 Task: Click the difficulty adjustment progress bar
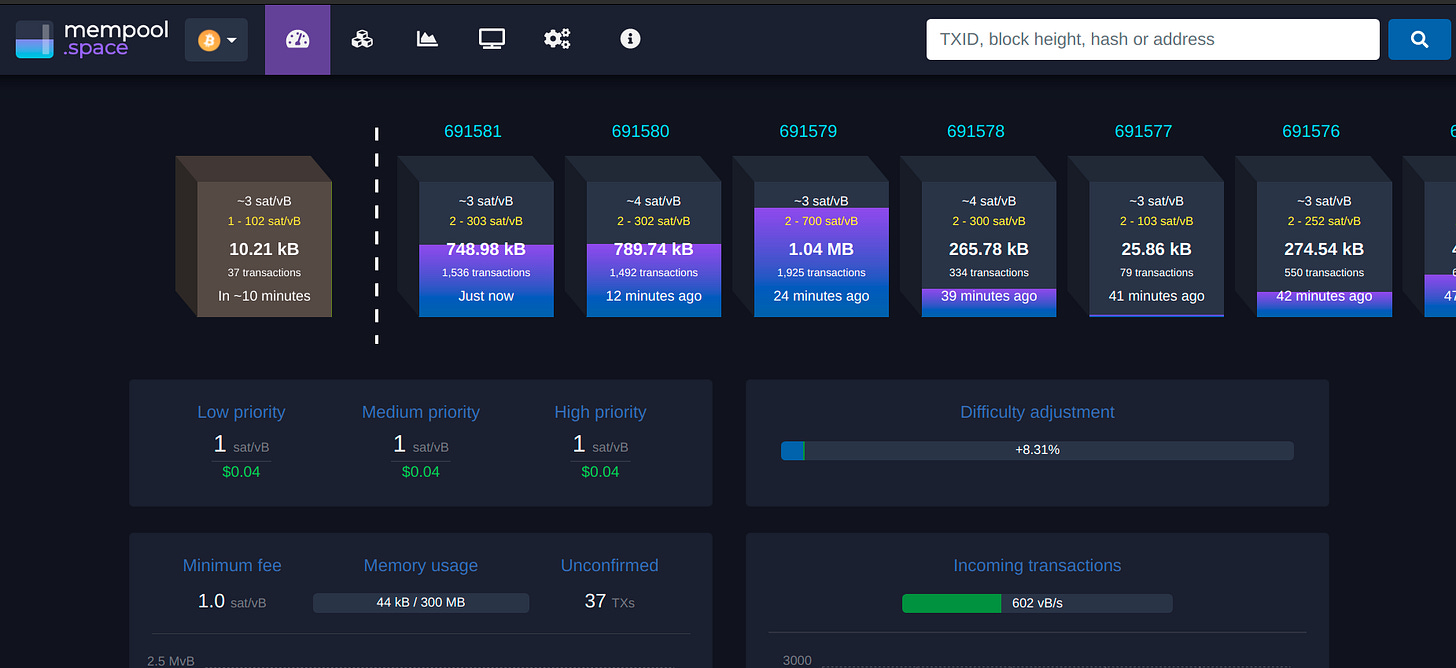click(1037, 450)
